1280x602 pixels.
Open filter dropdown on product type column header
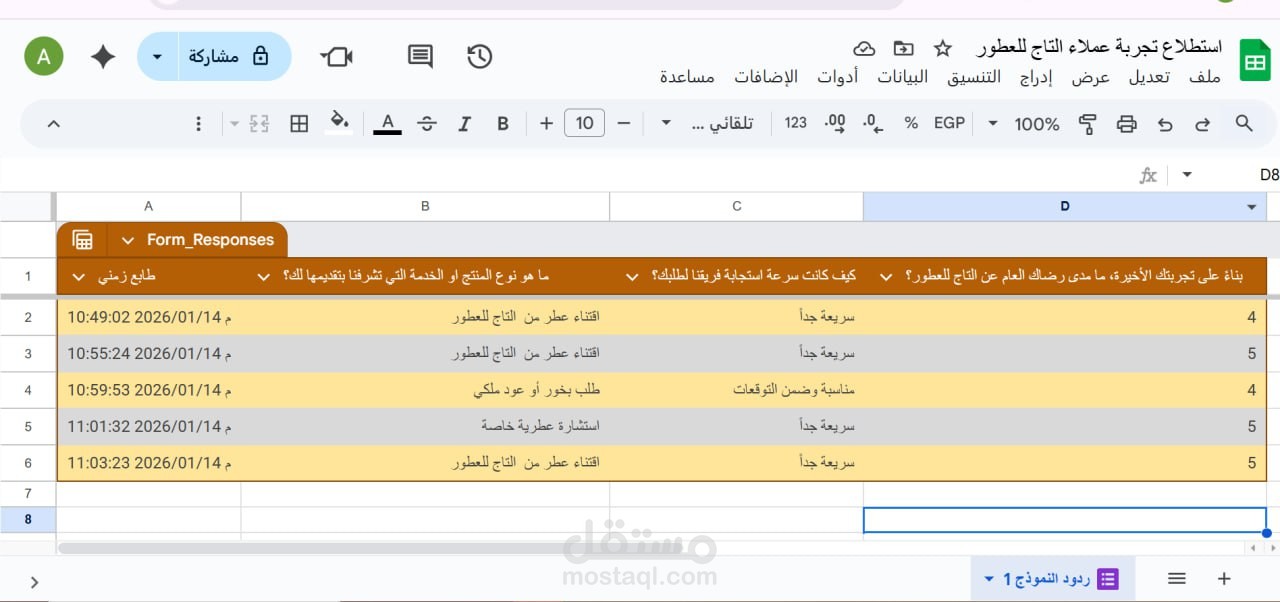264,277
